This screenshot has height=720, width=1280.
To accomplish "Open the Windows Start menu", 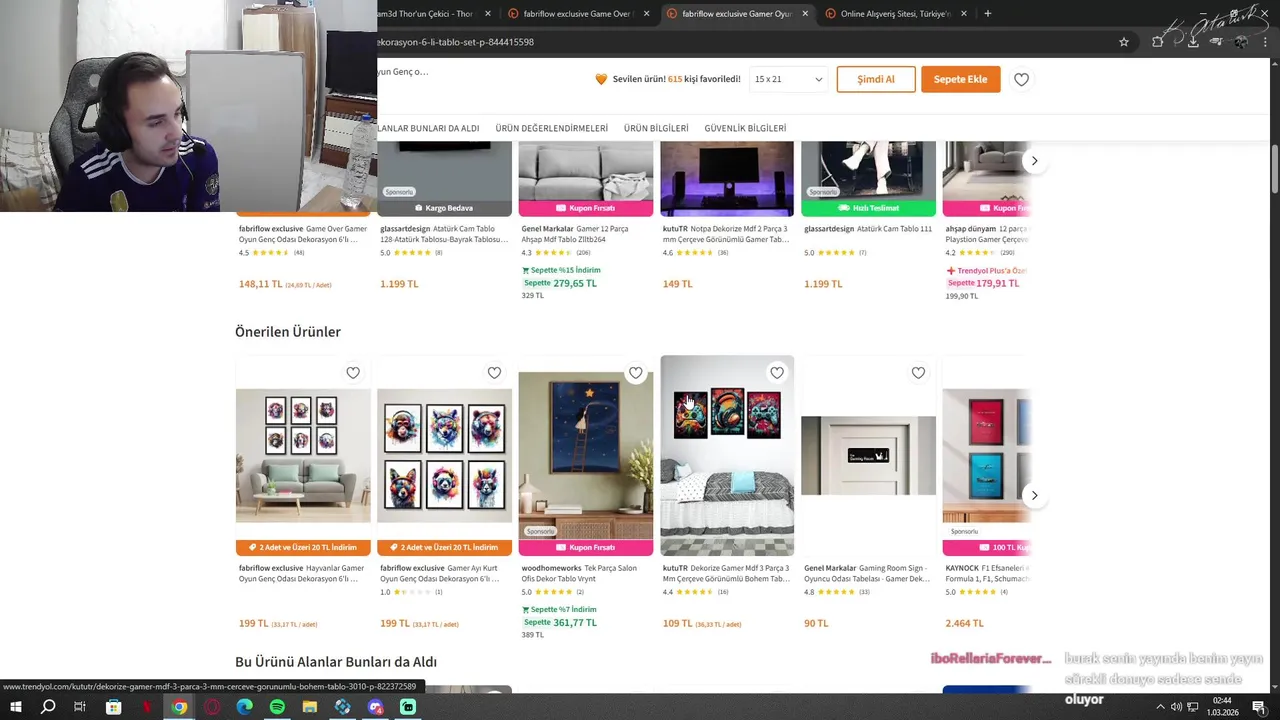I will [16, 707].
